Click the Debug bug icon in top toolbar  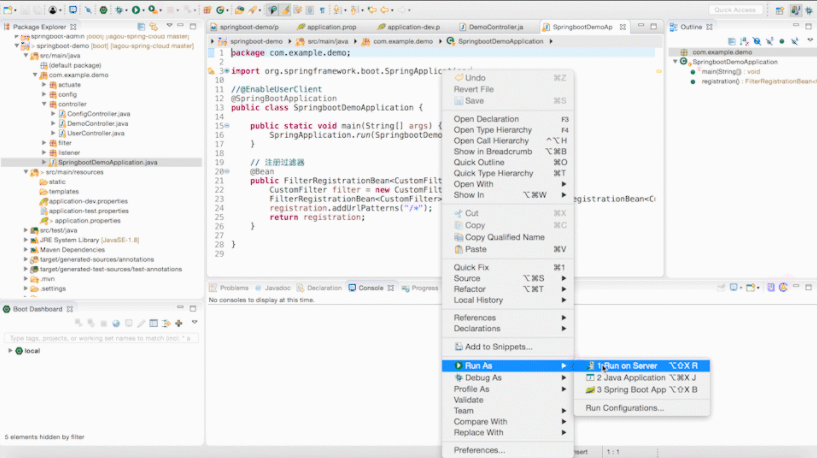click(x=119, y=10)
